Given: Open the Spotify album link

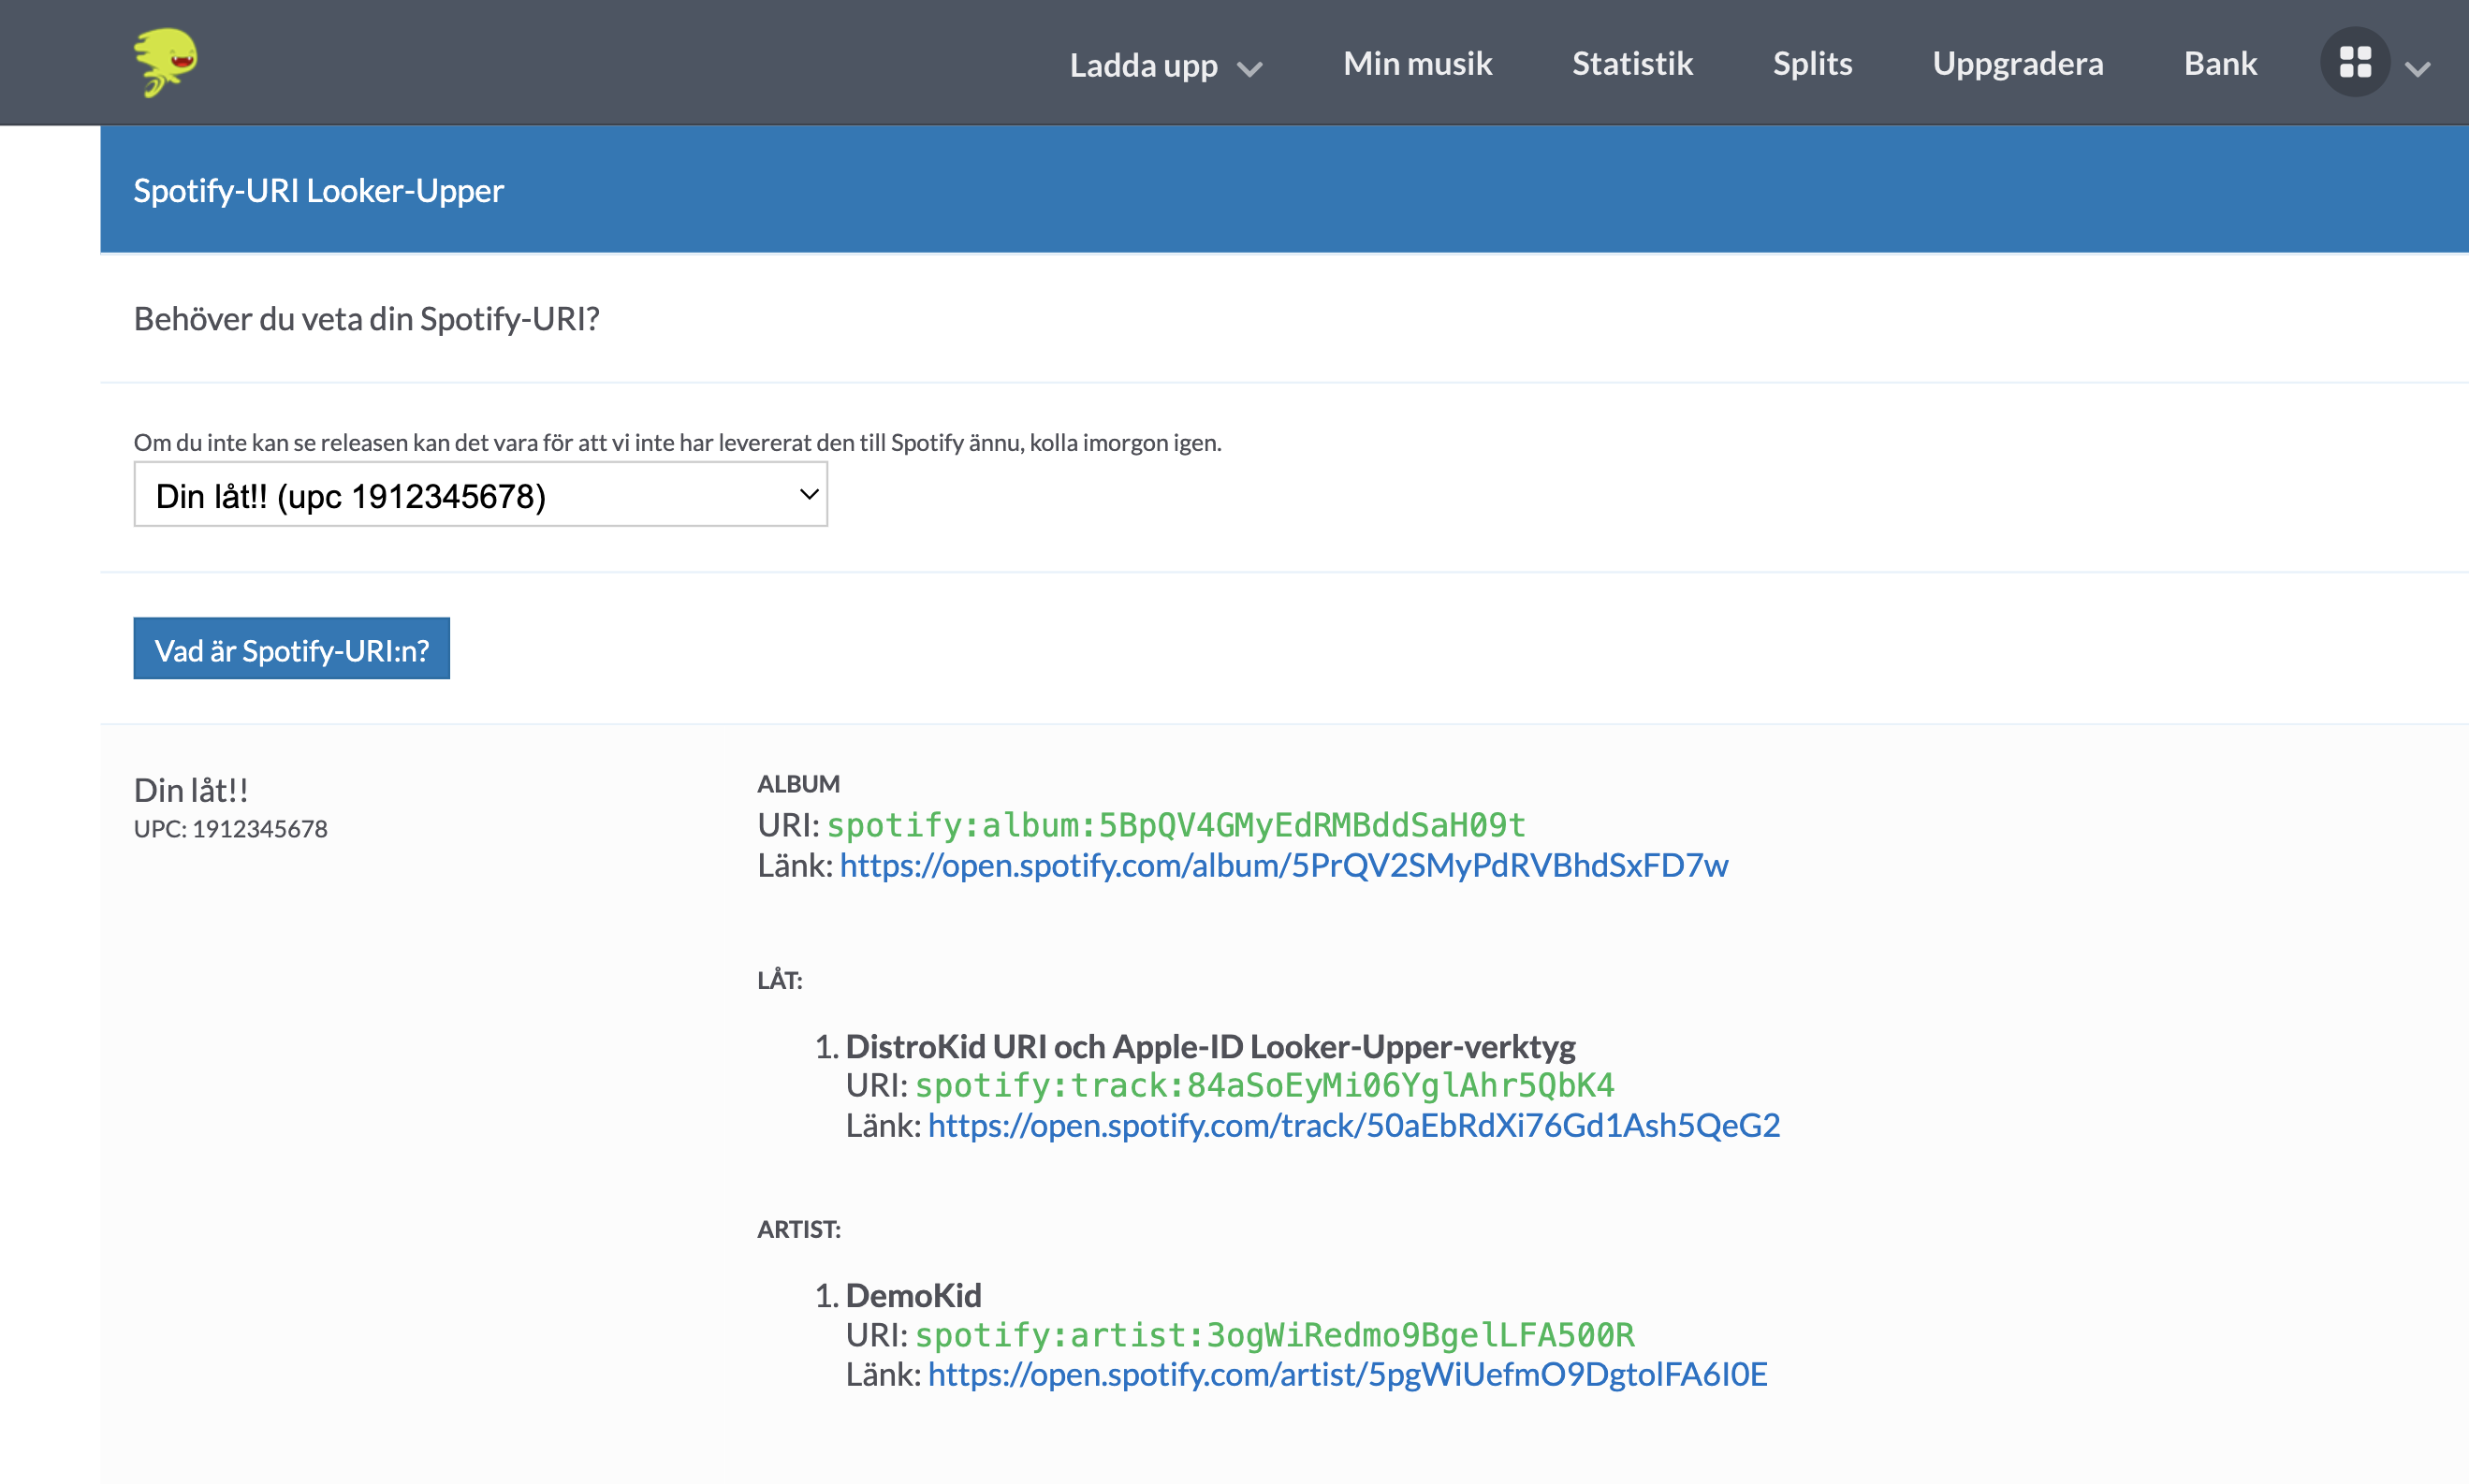Looking at the screenshot, I should (1283, 865).
